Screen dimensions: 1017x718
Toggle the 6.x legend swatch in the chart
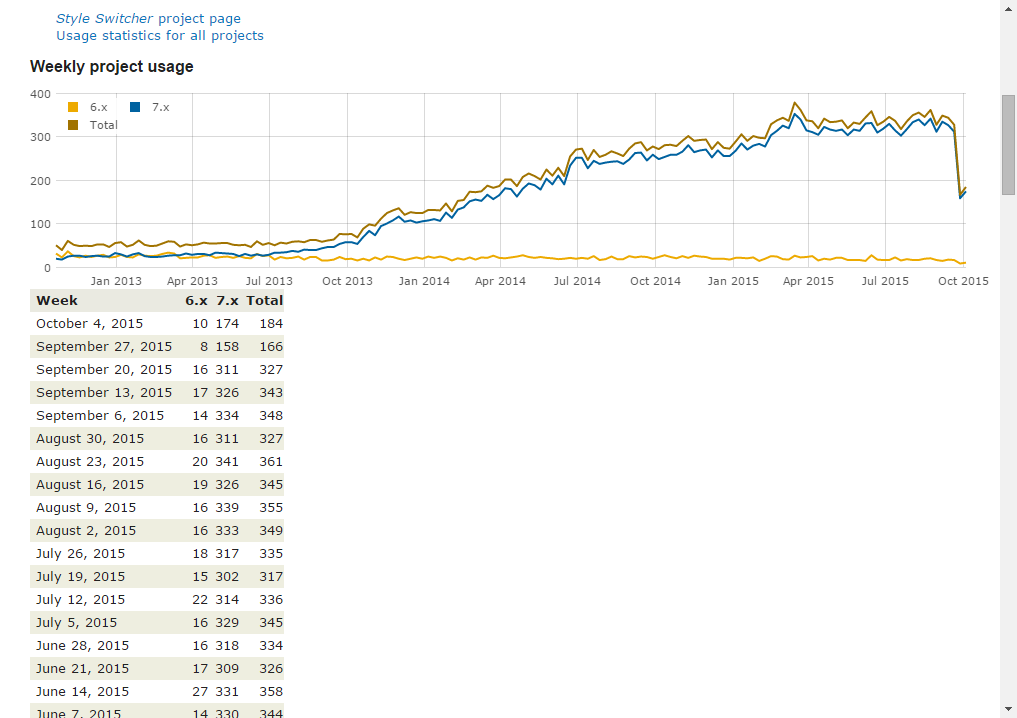(72, 106)
